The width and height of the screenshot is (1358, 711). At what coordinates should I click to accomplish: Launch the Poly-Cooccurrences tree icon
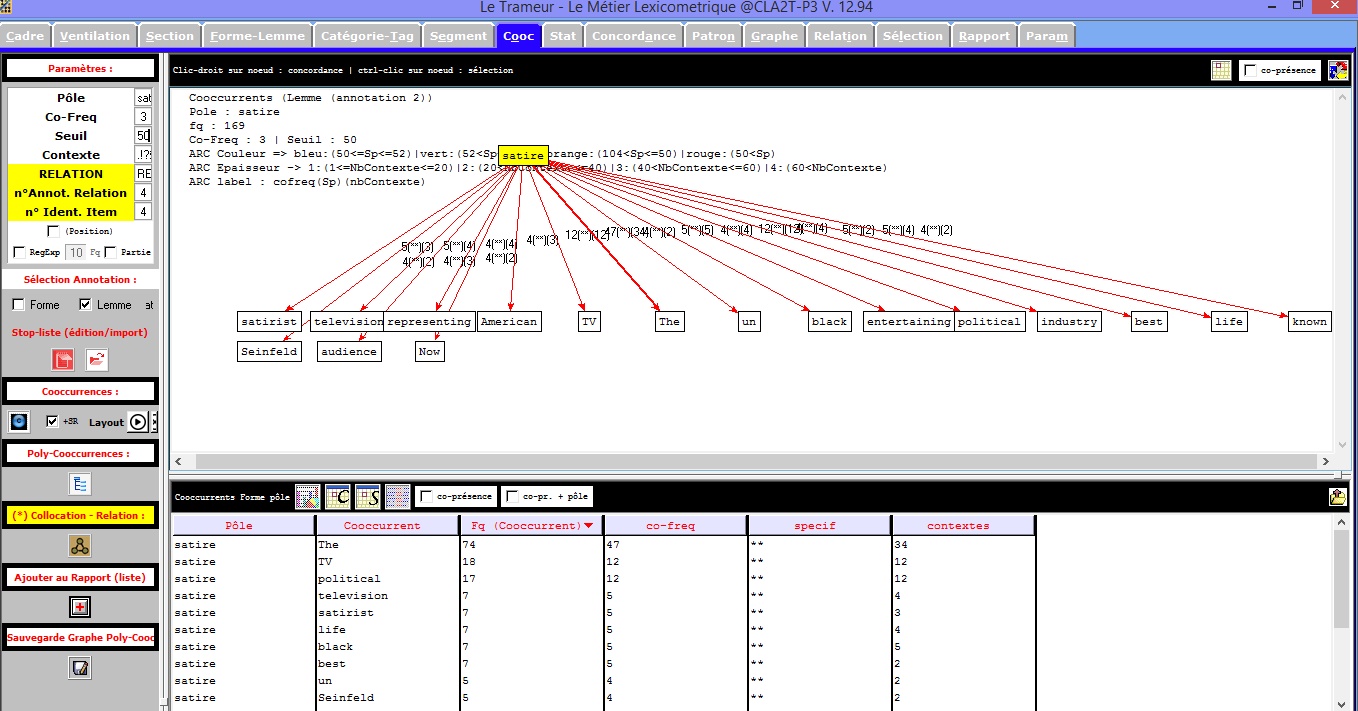click(80, 485)
